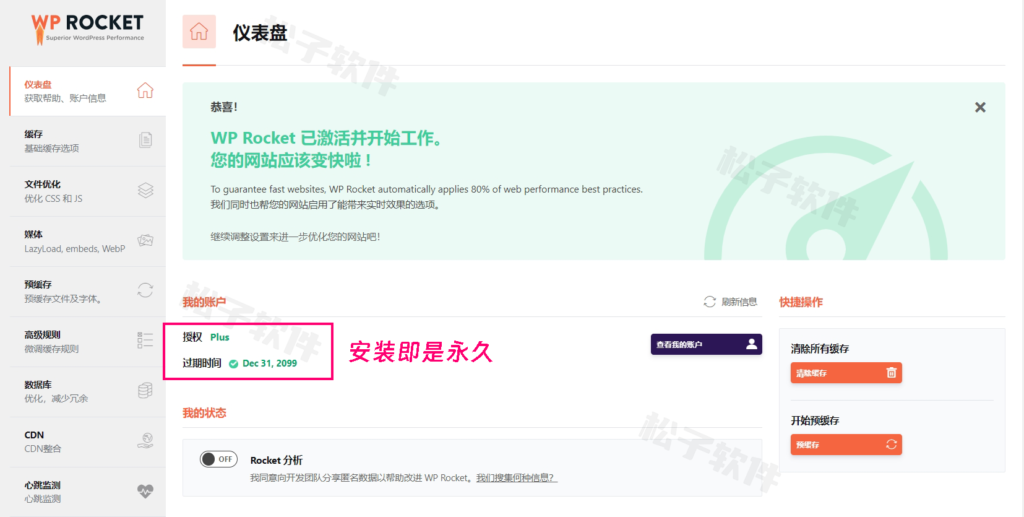This screenshot has width=1024, height=517.
Task: Click the 查看我的账户 button
Action: coord(706,344)
